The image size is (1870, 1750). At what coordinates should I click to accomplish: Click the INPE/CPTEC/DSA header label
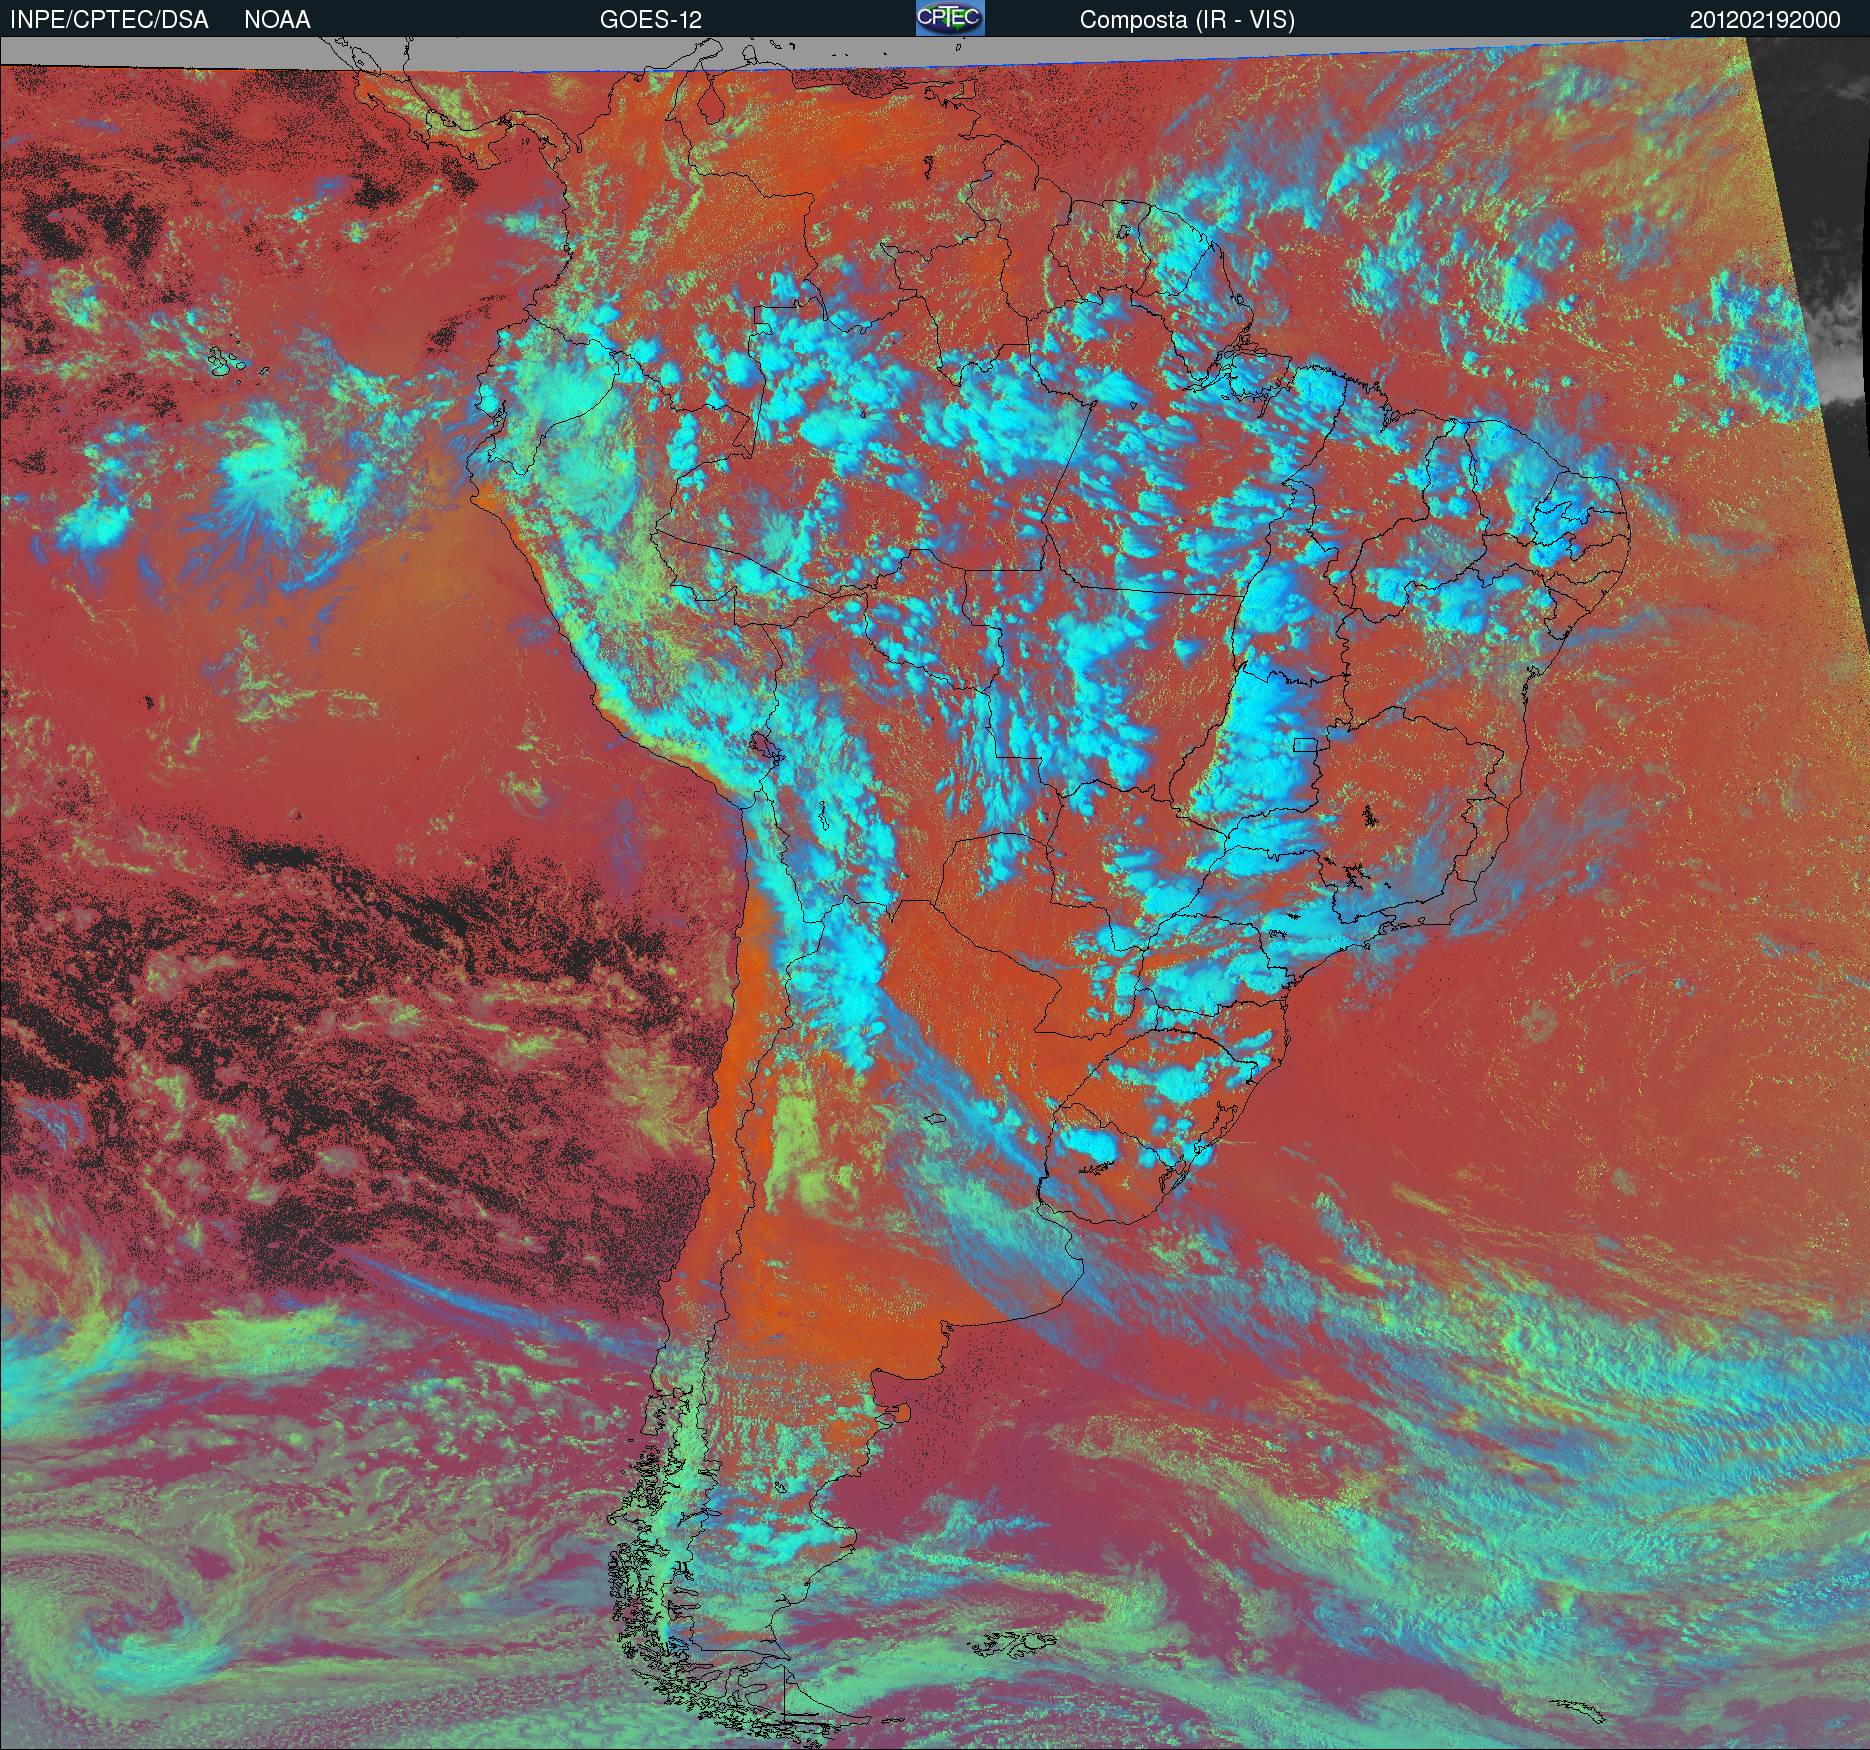click(x=109, y=20)
